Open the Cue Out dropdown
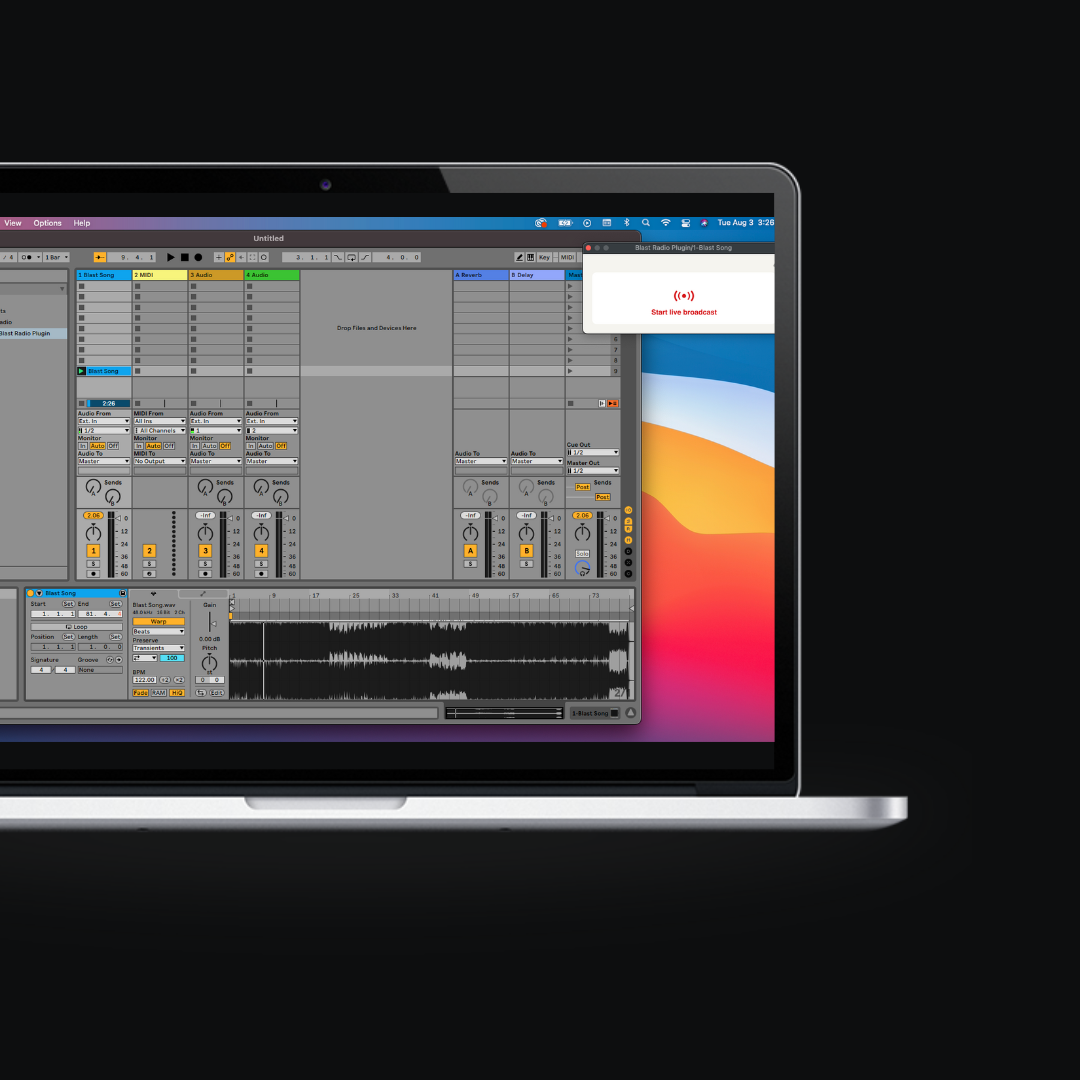Viewport: 1080px width, 1080px height. pyautogui.click(x=593, y=452)
